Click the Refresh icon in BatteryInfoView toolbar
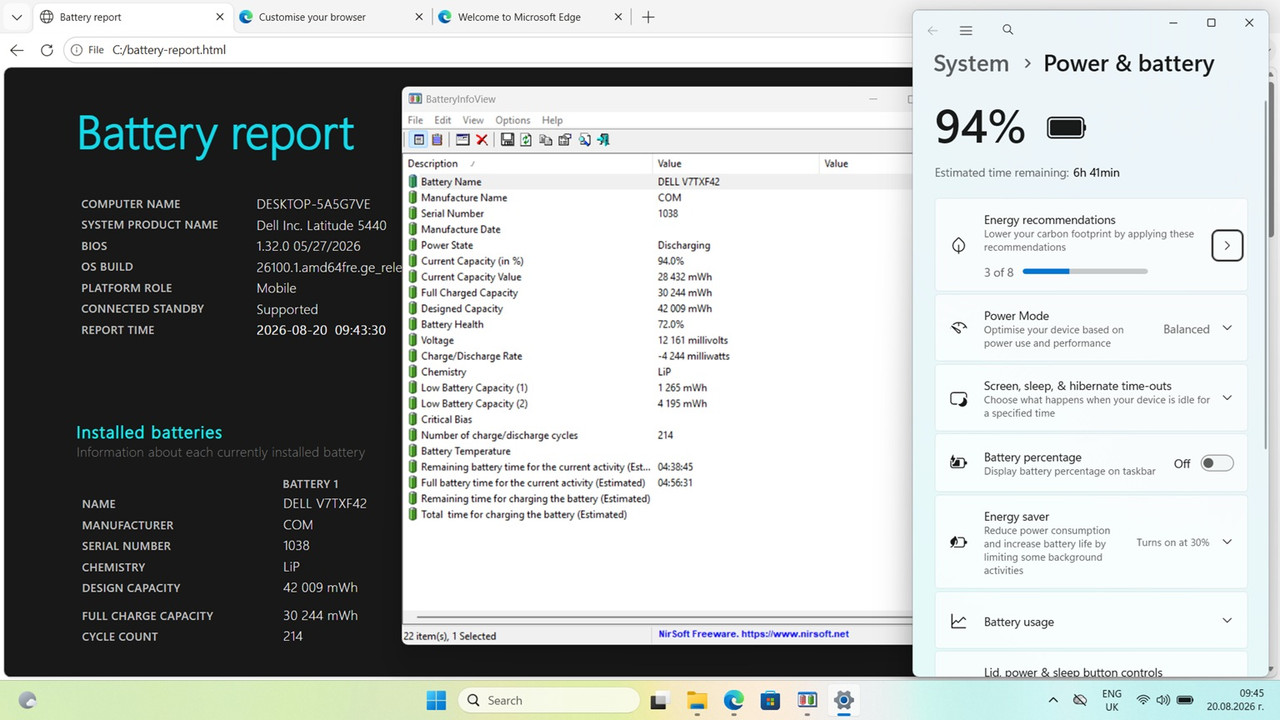The height and width of the screenshot is (720, 1280). pos(525,140)
